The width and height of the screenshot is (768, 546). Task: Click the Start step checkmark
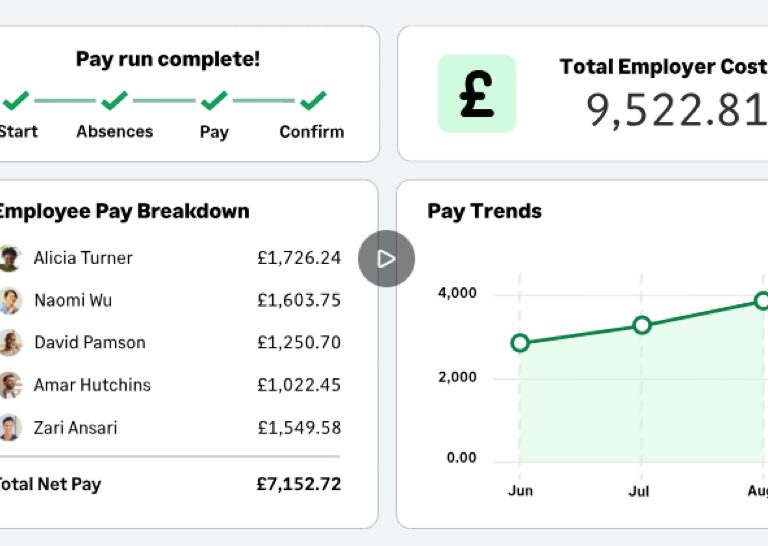[16, 100]
